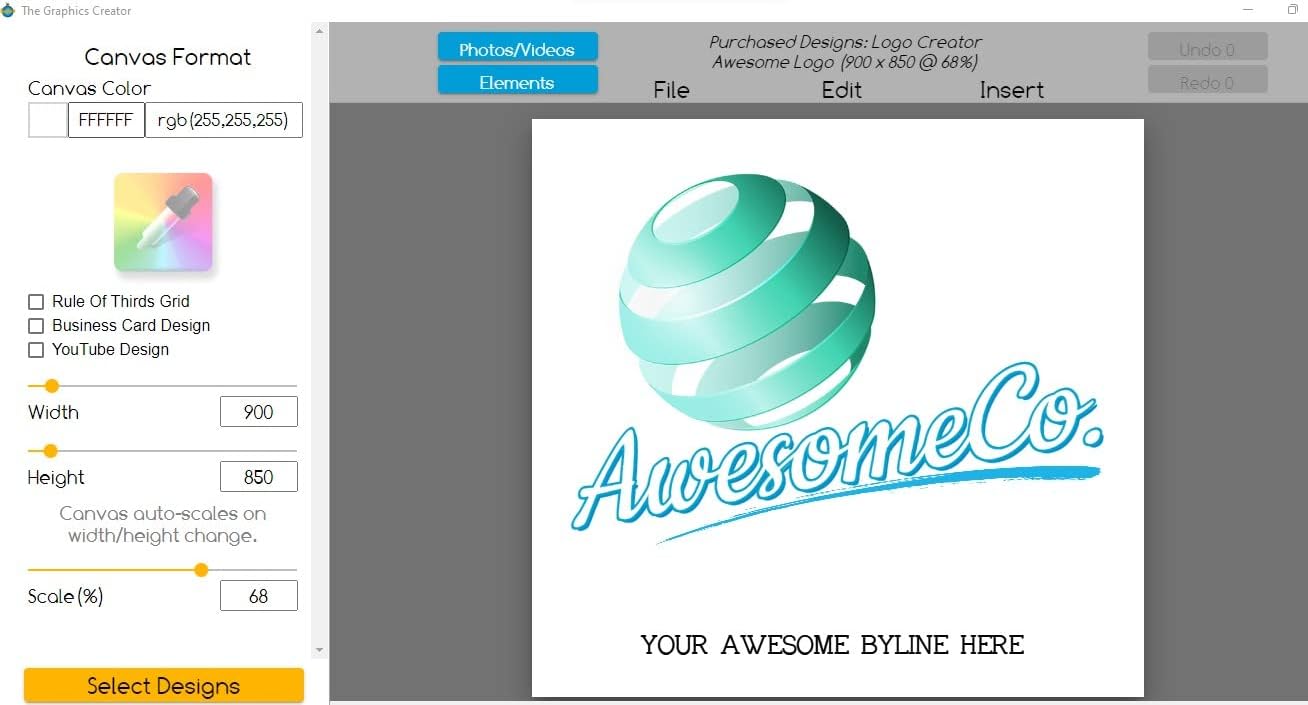Open the Insert menu
Screen dimensions: 1308x705
pyautogui.click(x=1012, y=90)
